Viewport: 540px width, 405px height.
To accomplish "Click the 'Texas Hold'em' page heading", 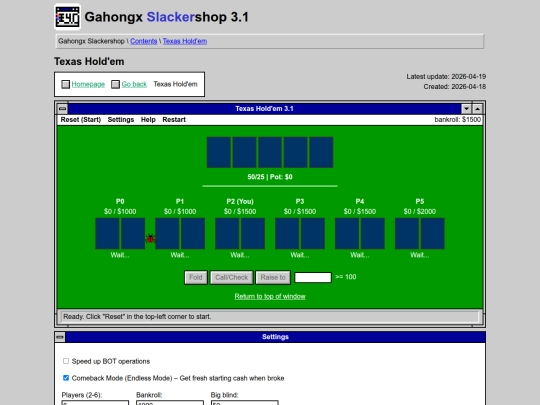I will [89, 61].
